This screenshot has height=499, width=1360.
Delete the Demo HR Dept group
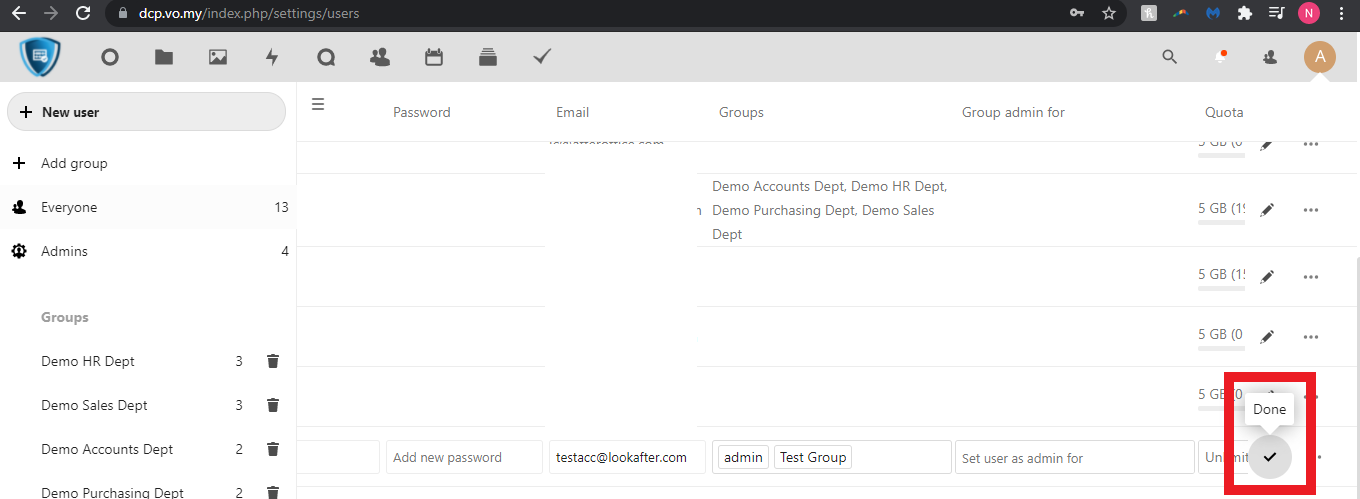273,361
